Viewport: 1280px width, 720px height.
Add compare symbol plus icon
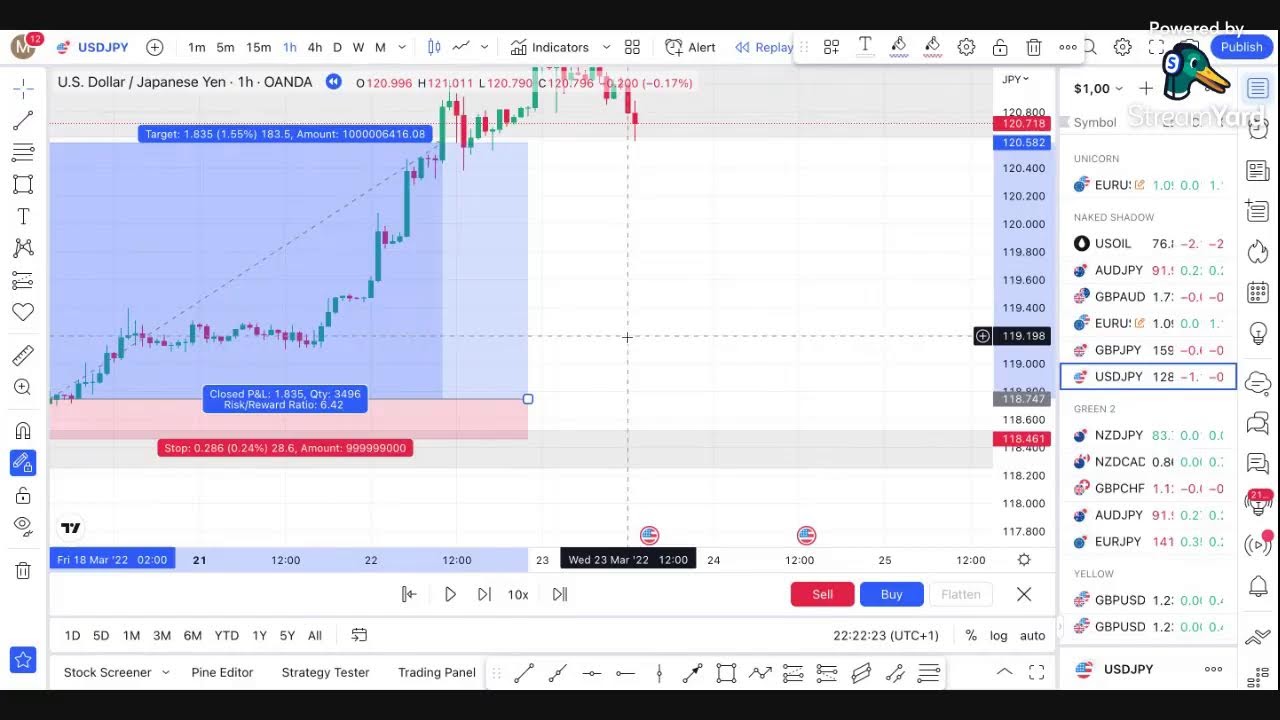pos(155,47)
